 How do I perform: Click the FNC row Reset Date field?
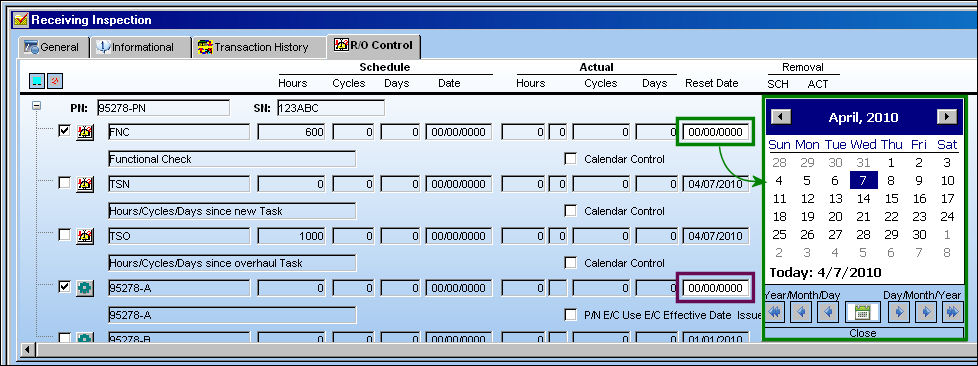pyautogui.click(x=715, y=132)
